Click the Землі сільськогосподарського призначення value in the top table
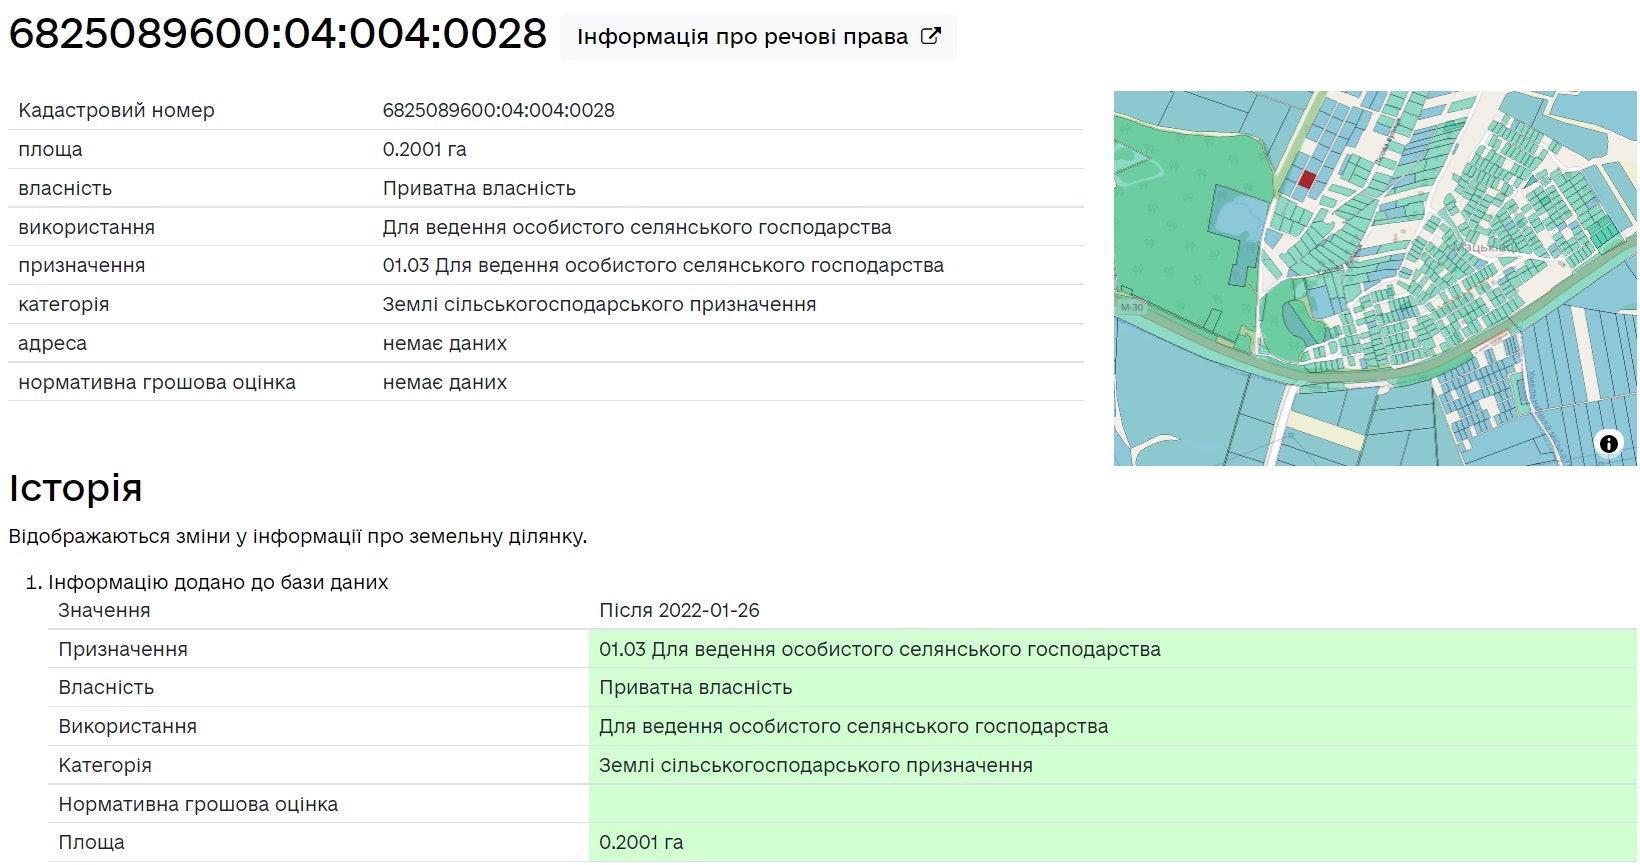 [599, 304]
